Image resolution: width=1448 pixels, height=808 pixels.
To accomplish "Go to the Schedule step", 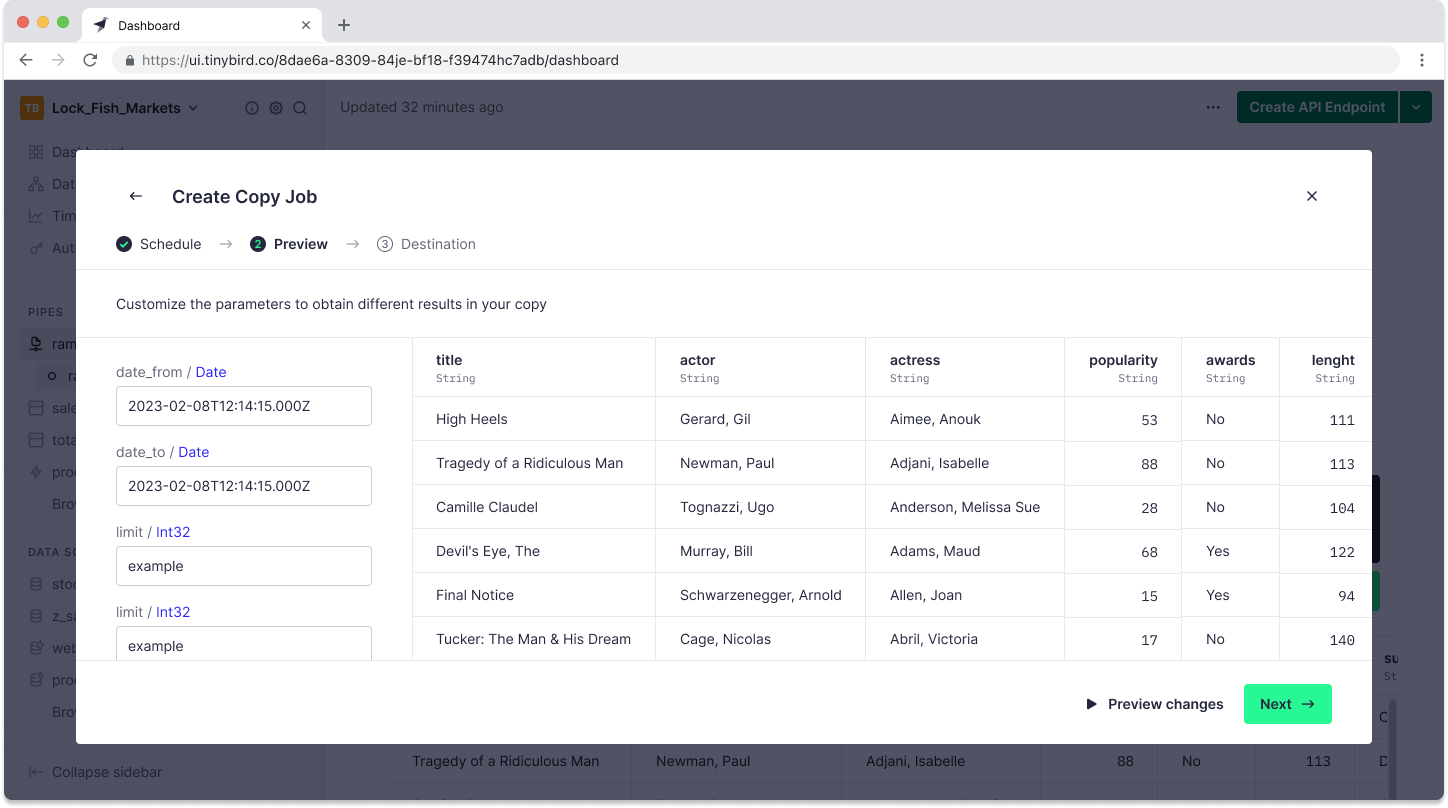I will coord(159,244).
